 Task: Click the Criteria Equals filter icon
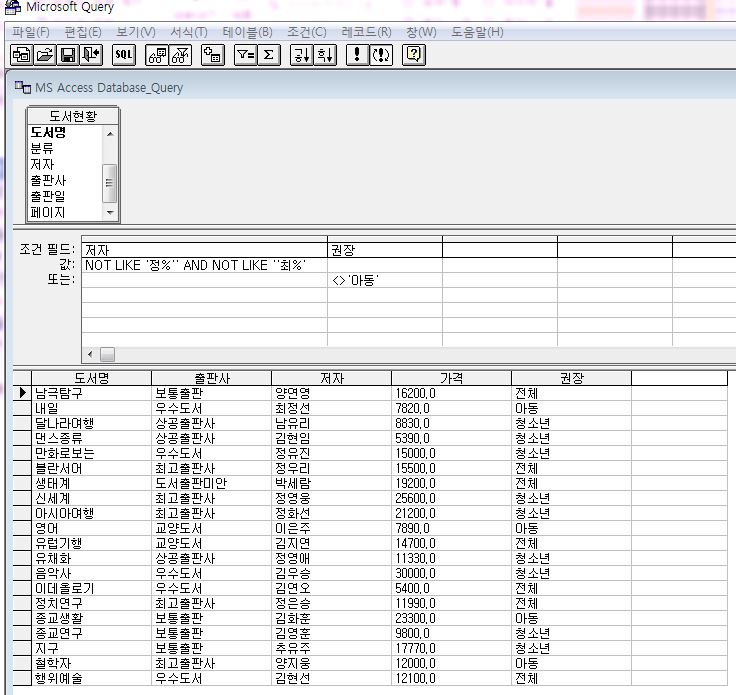click(x=245, y=55)
